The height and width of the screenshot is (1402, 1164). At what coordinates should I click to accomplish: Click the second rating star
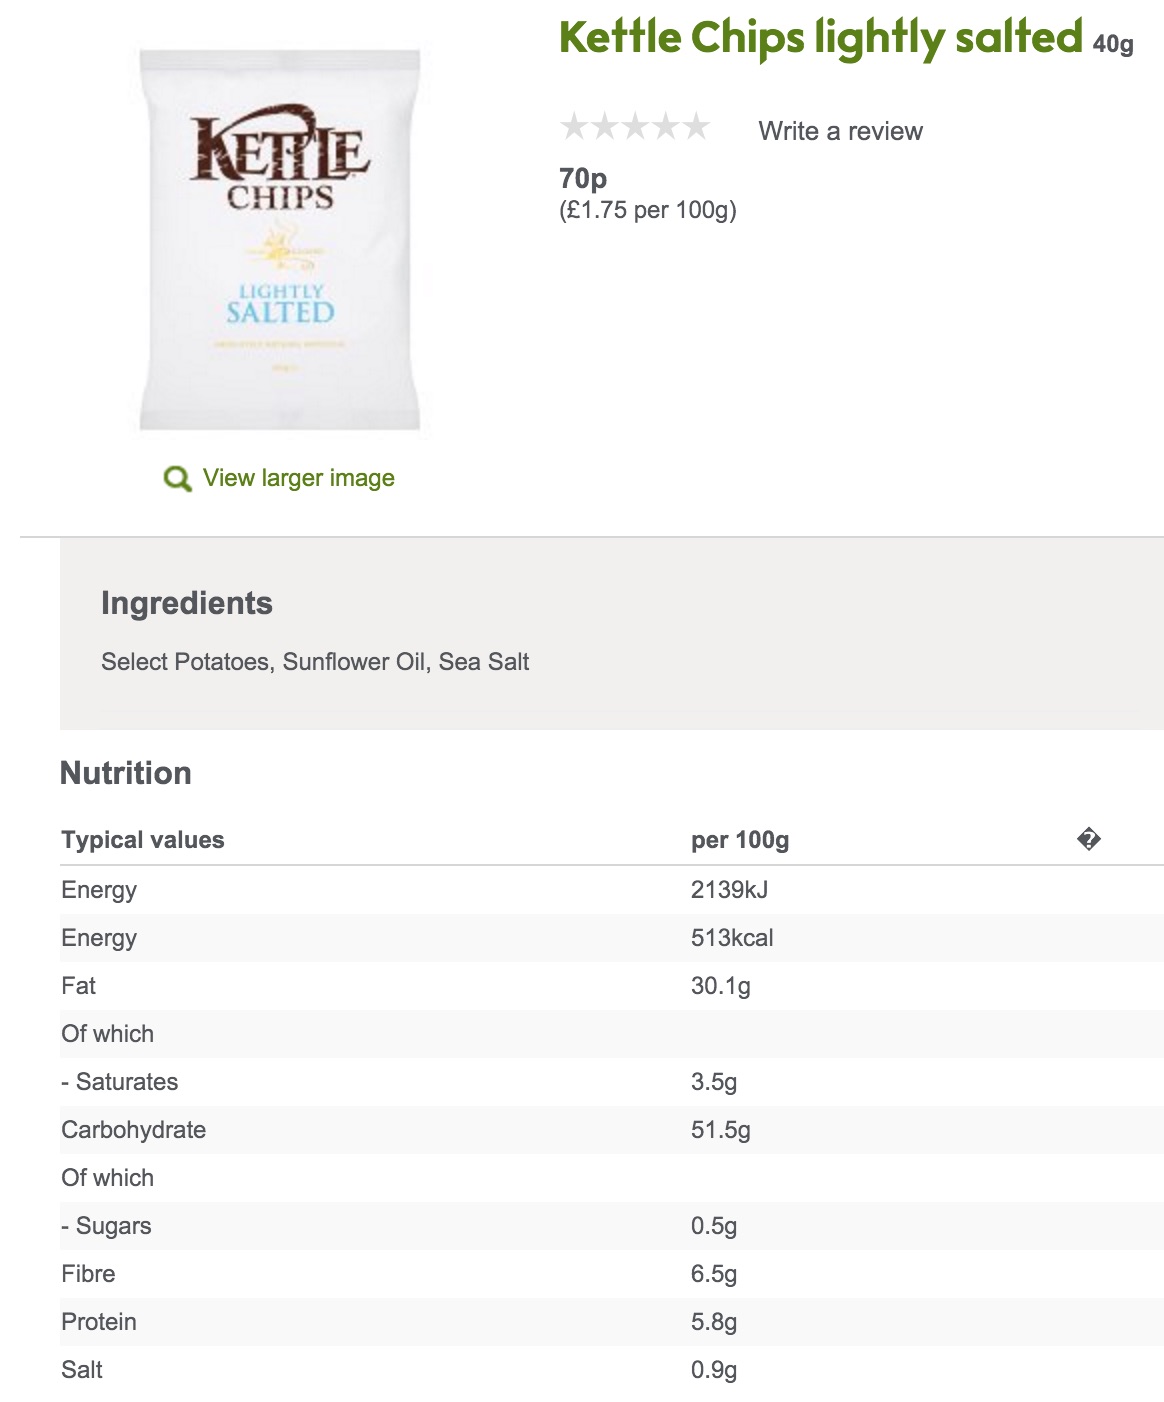click(605, 127)
